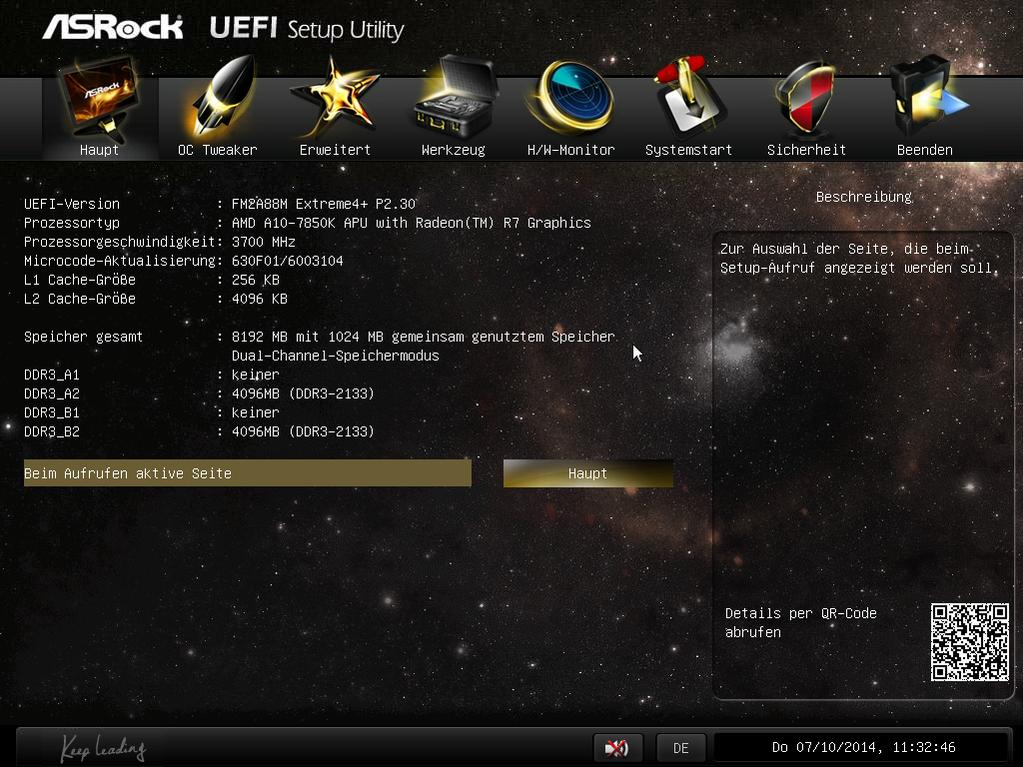Open the Sicherheit shield icon
1023x767 pixels.
tap(806, 98)
